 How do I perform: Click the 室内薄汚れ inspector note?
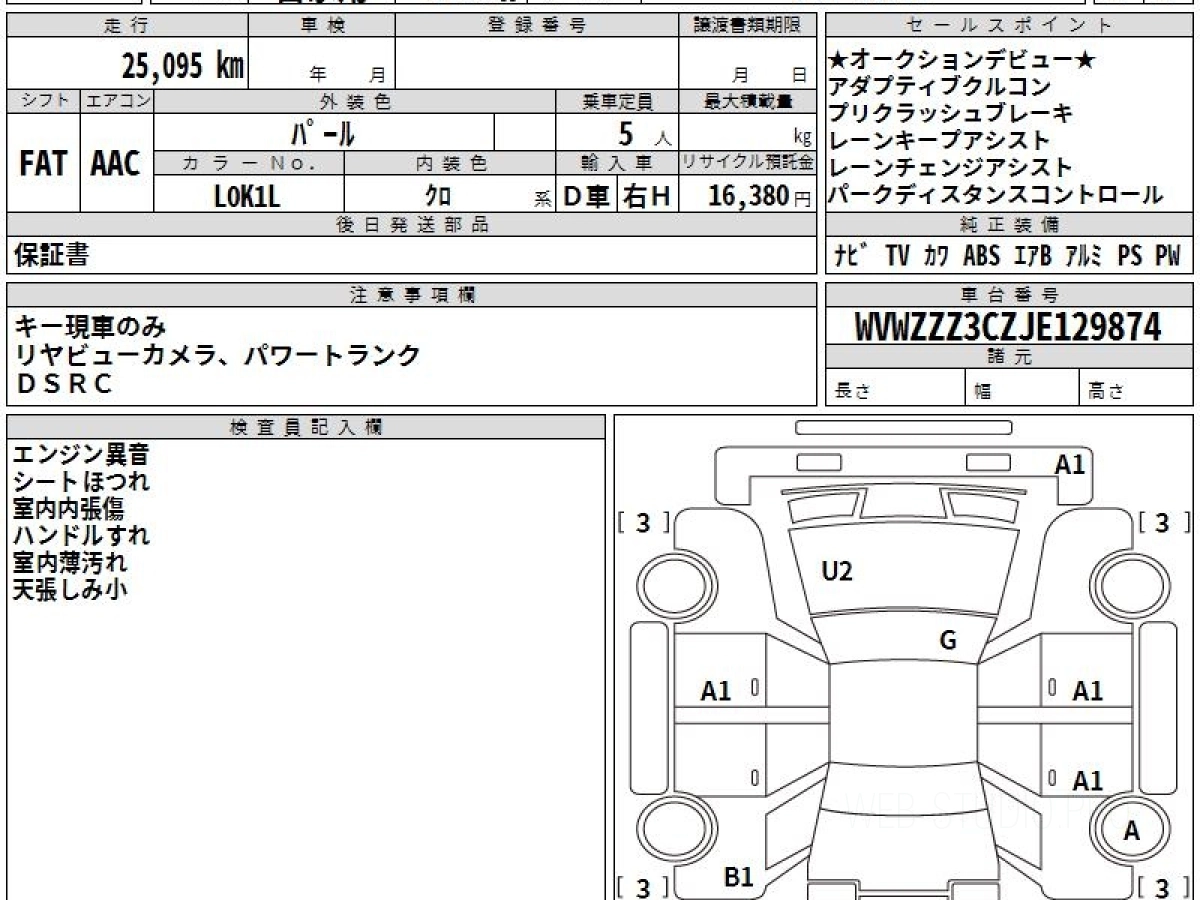(x=69, y=563)
